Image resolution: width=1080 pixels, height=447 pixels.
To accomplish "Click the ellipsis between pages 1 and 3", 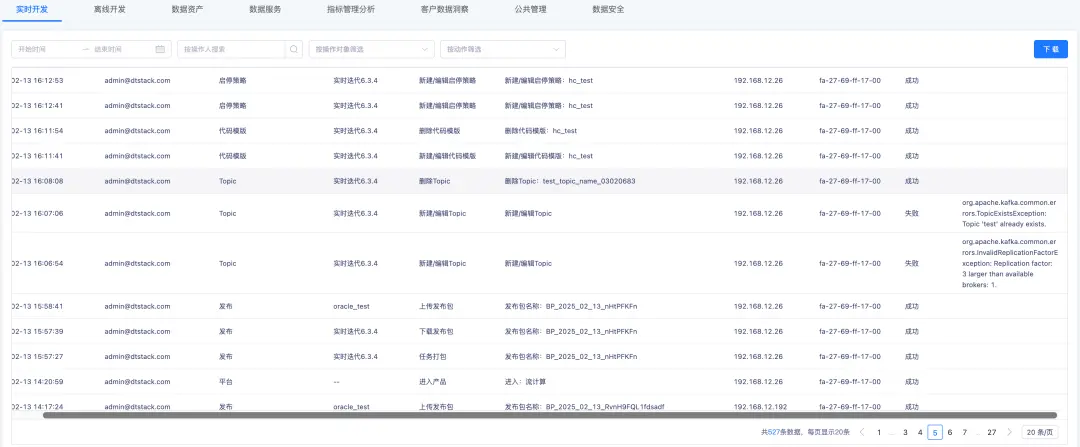I will [x=892, y=433].
